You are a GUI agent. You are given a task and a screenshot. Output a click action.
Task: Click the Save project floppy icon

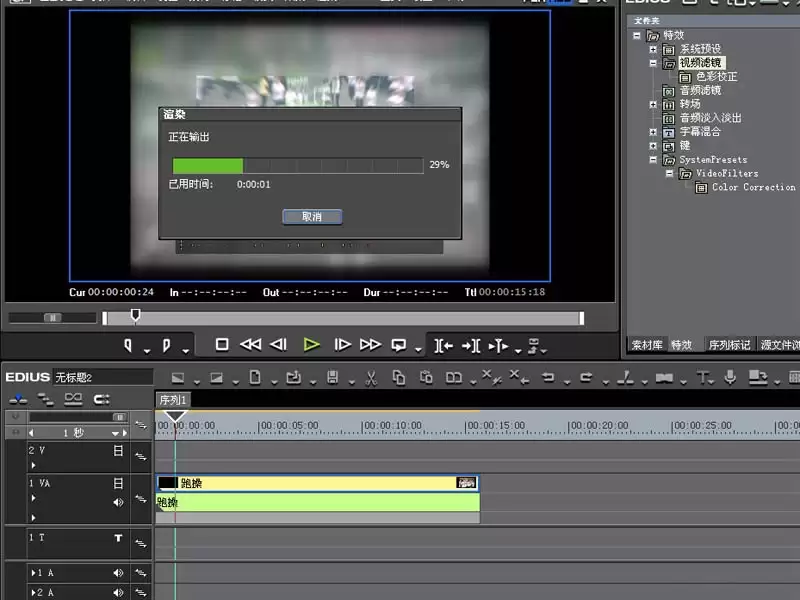(x=333, y=378)
